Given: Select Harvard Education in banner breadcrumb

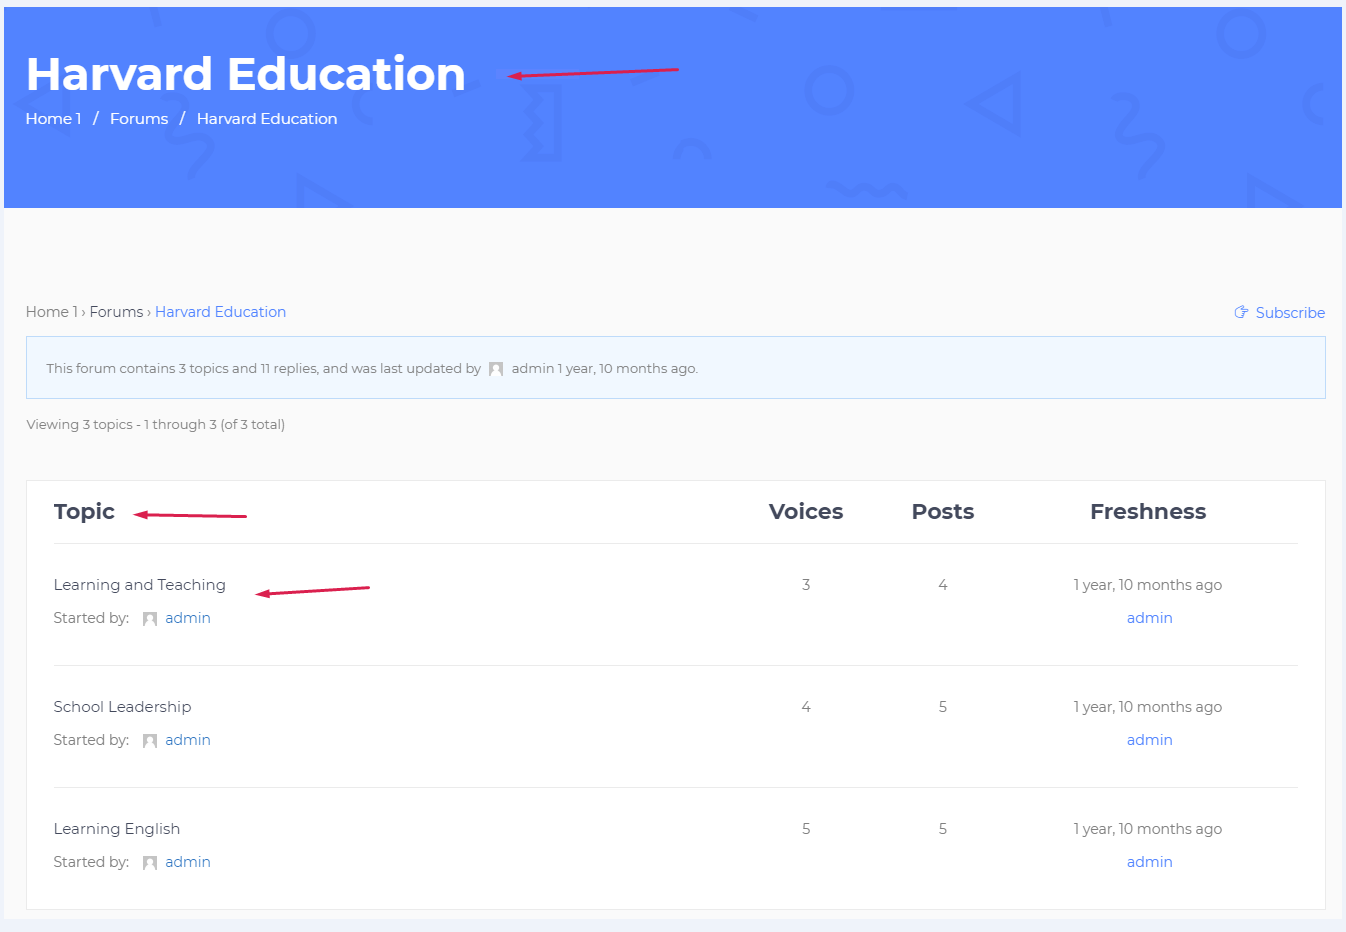Looking at the screenshot, I should point(266,118).
